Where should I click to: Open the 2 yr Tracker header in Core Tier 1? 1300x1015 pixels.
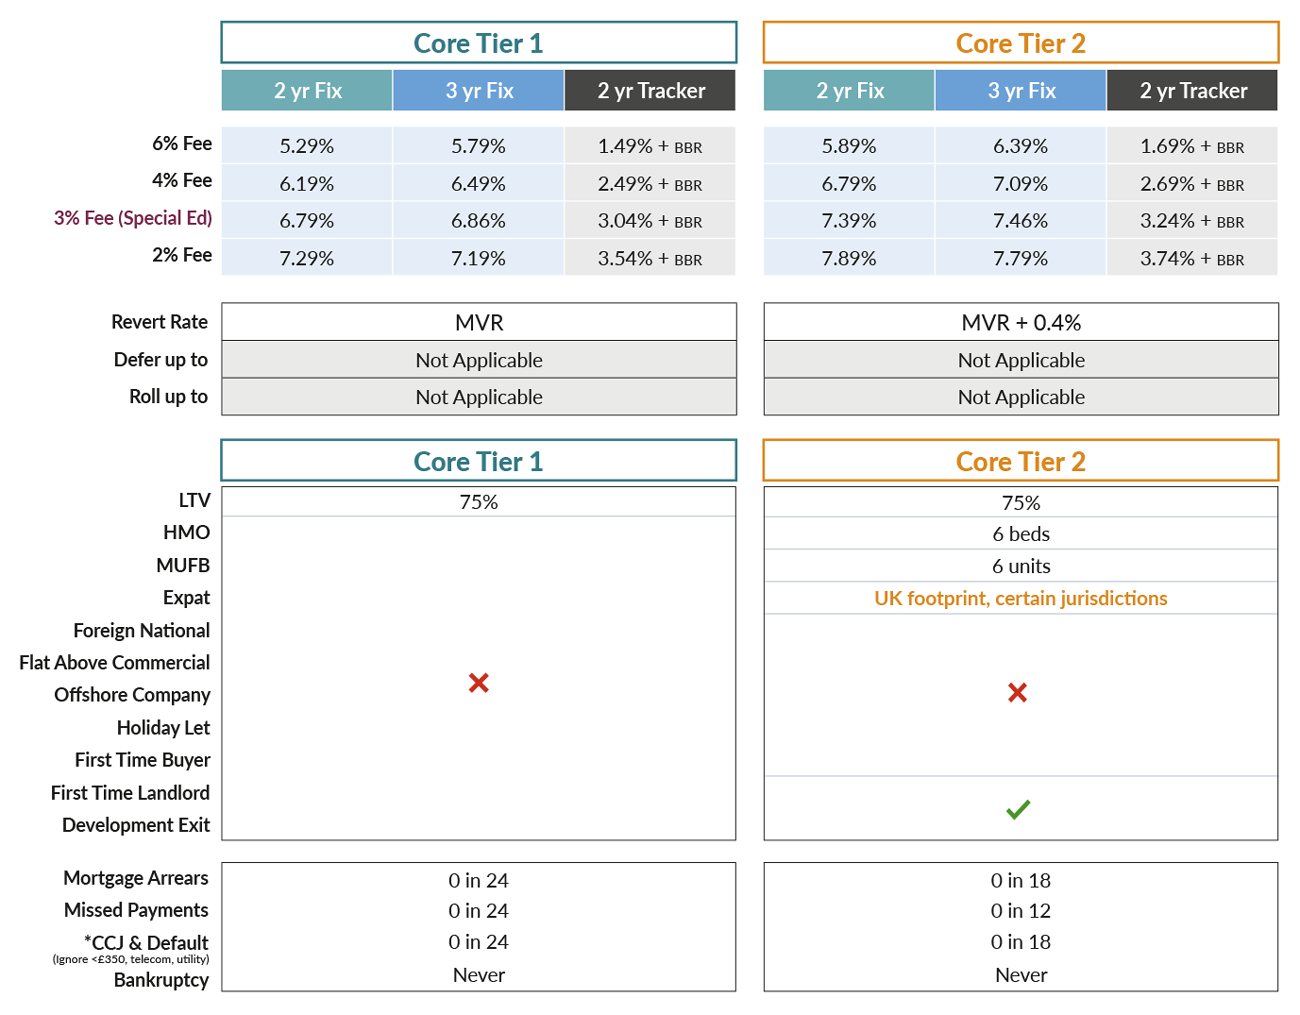click(651, 91)
